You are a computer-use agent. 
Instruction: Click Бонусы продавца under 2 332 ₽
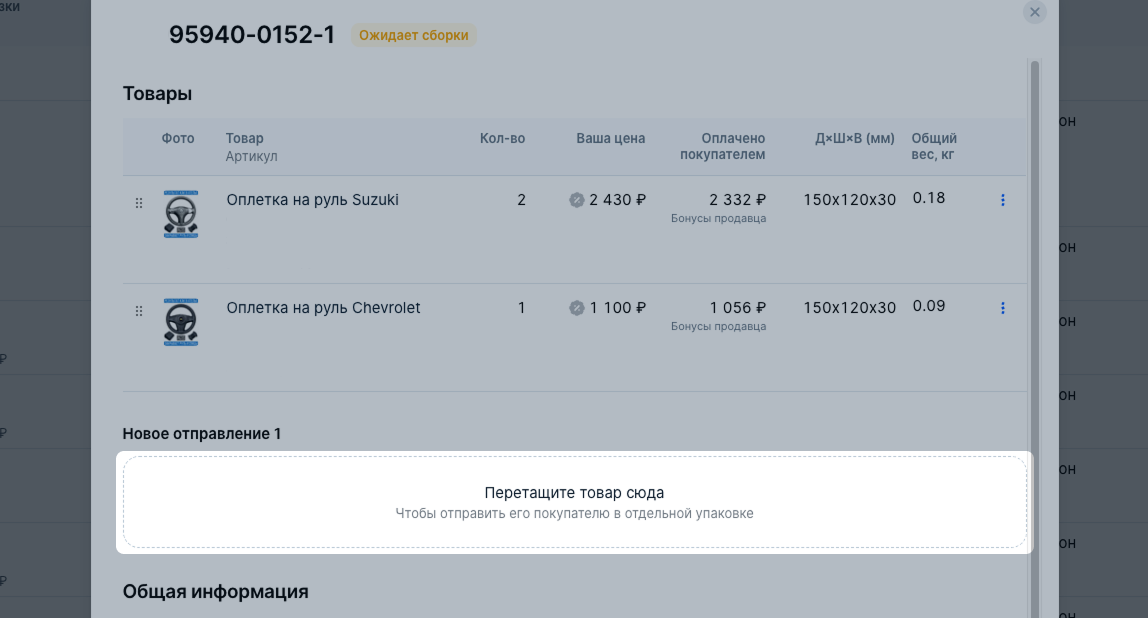click(718, 219)
